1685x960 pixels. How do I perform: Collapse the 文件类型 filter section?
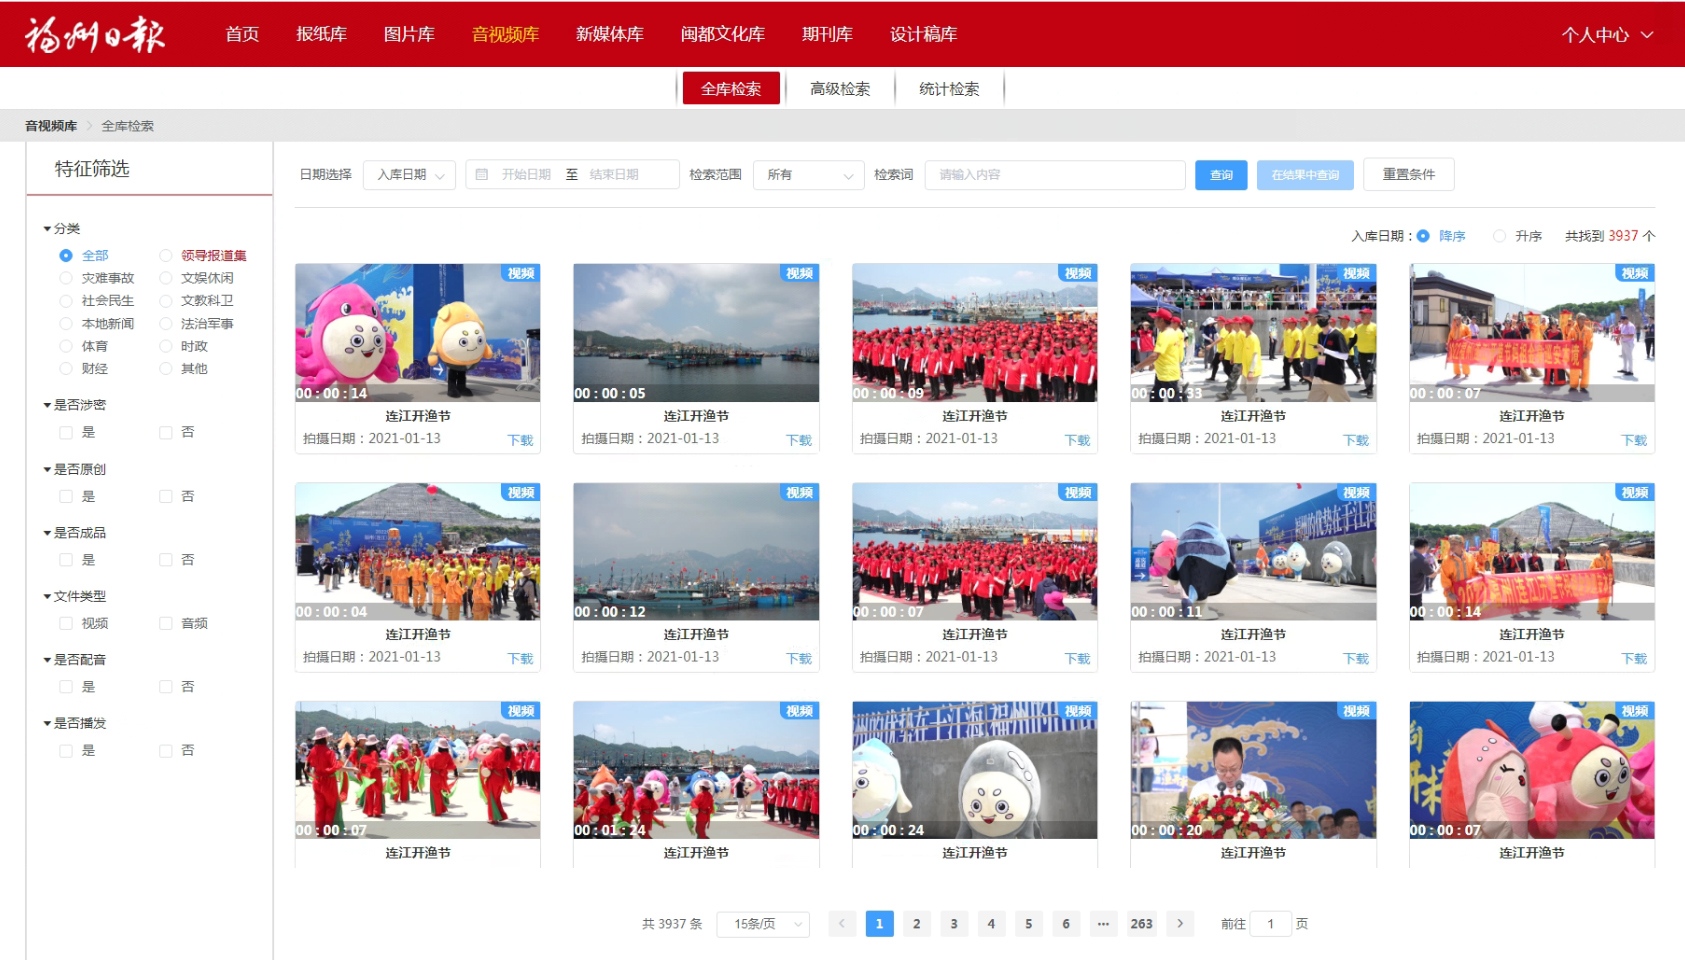(x=47, y=597)
